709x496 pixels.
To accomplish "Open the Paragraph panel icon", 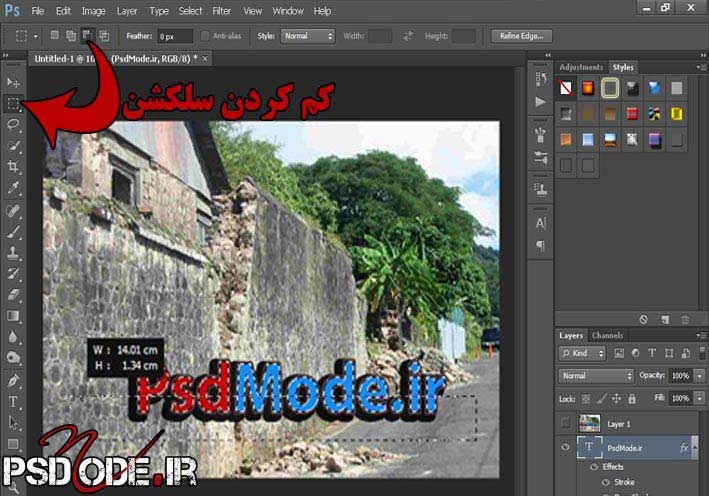I will click(541, 246).
